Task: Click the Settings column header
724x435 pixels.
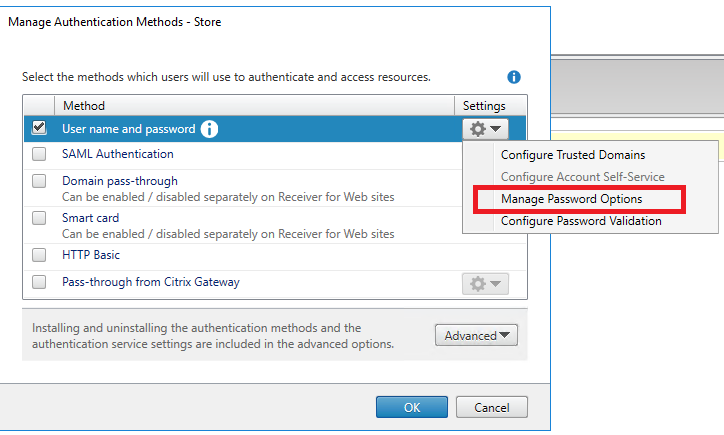Action: click(x=484, y=106)
